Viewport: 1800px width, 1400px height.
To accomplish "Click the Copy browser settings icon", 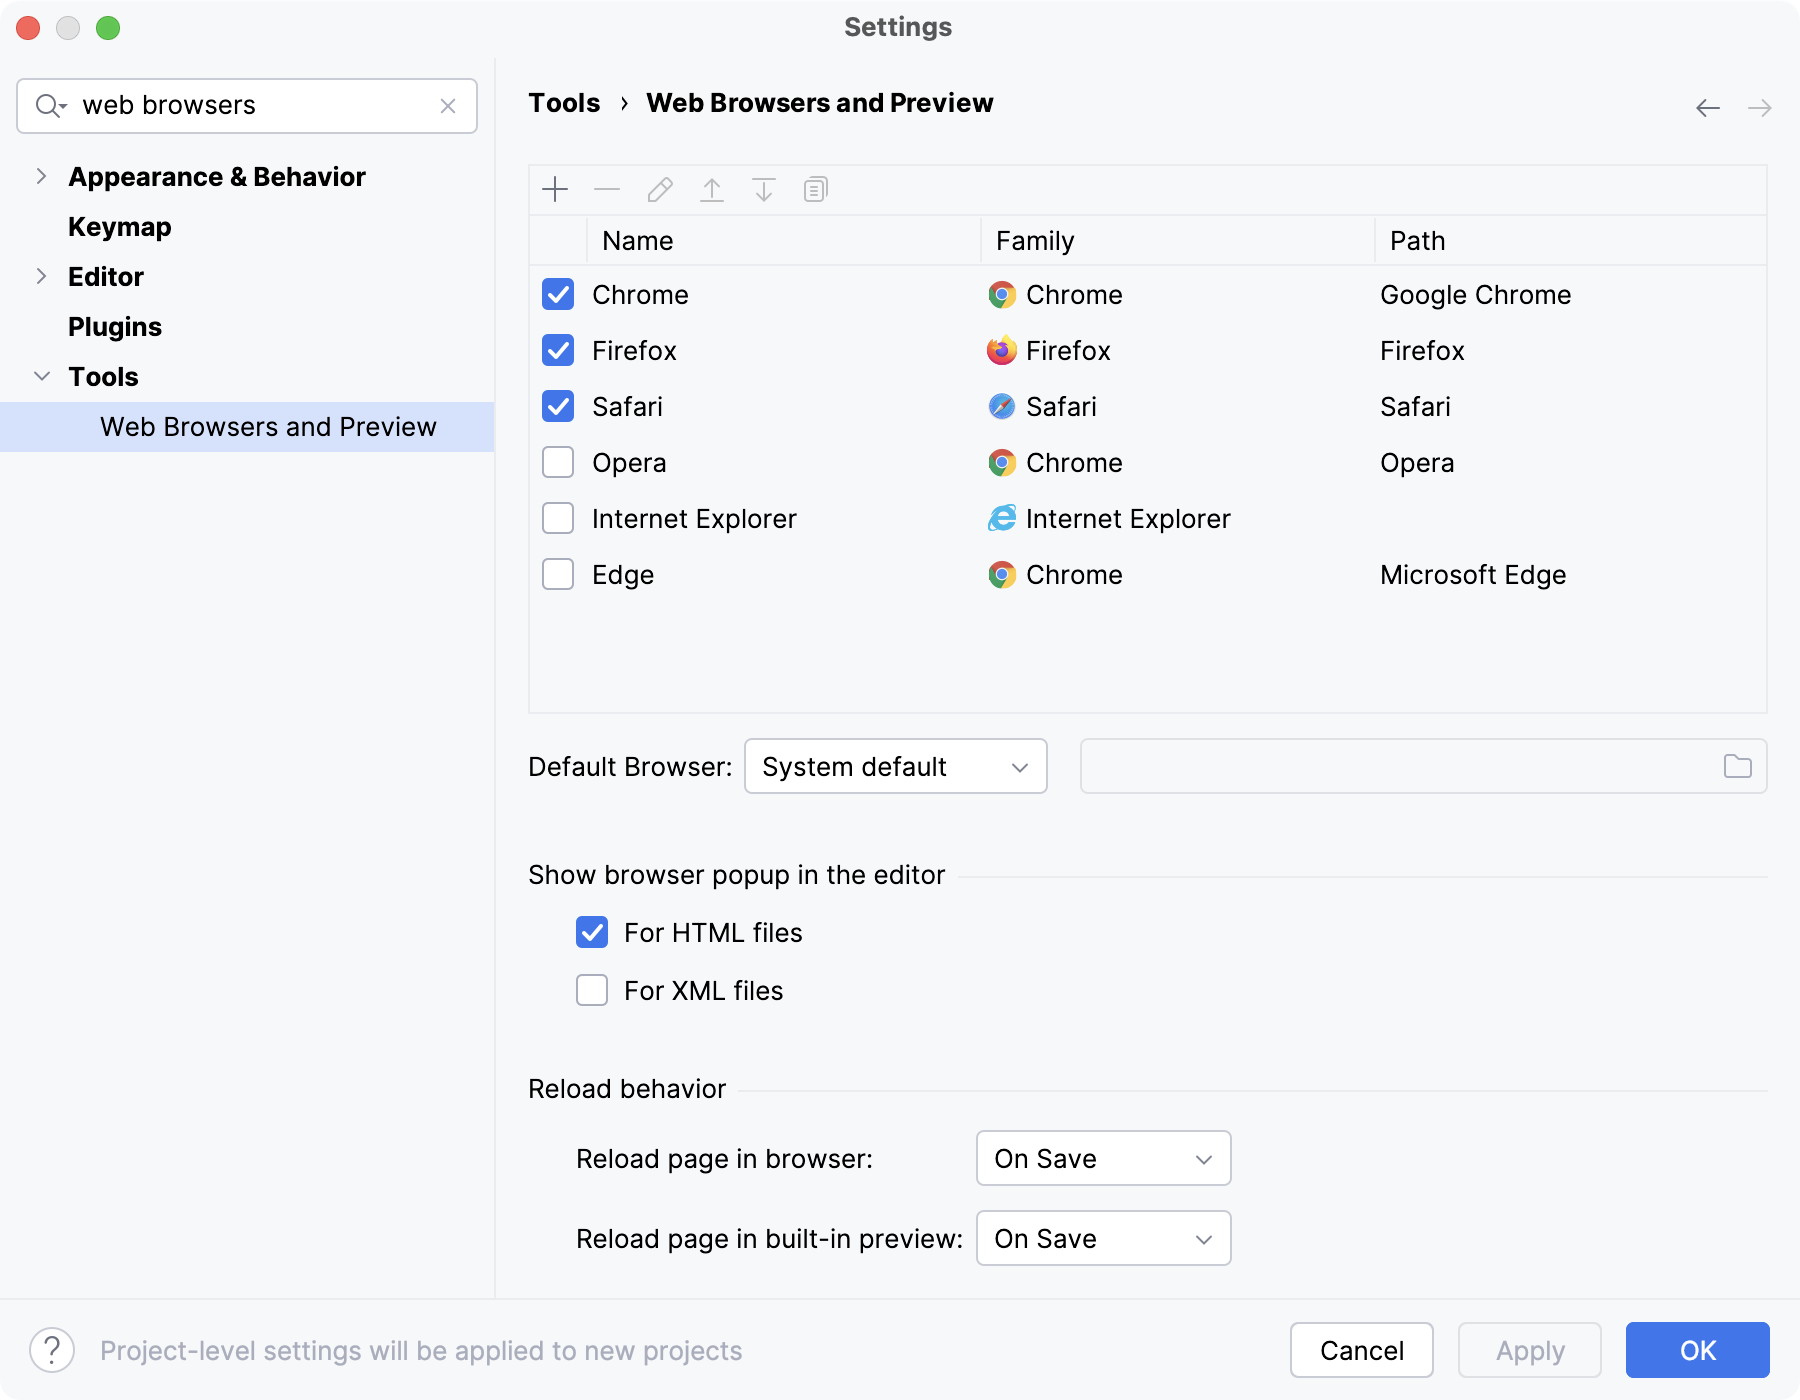I will (815, 189).
